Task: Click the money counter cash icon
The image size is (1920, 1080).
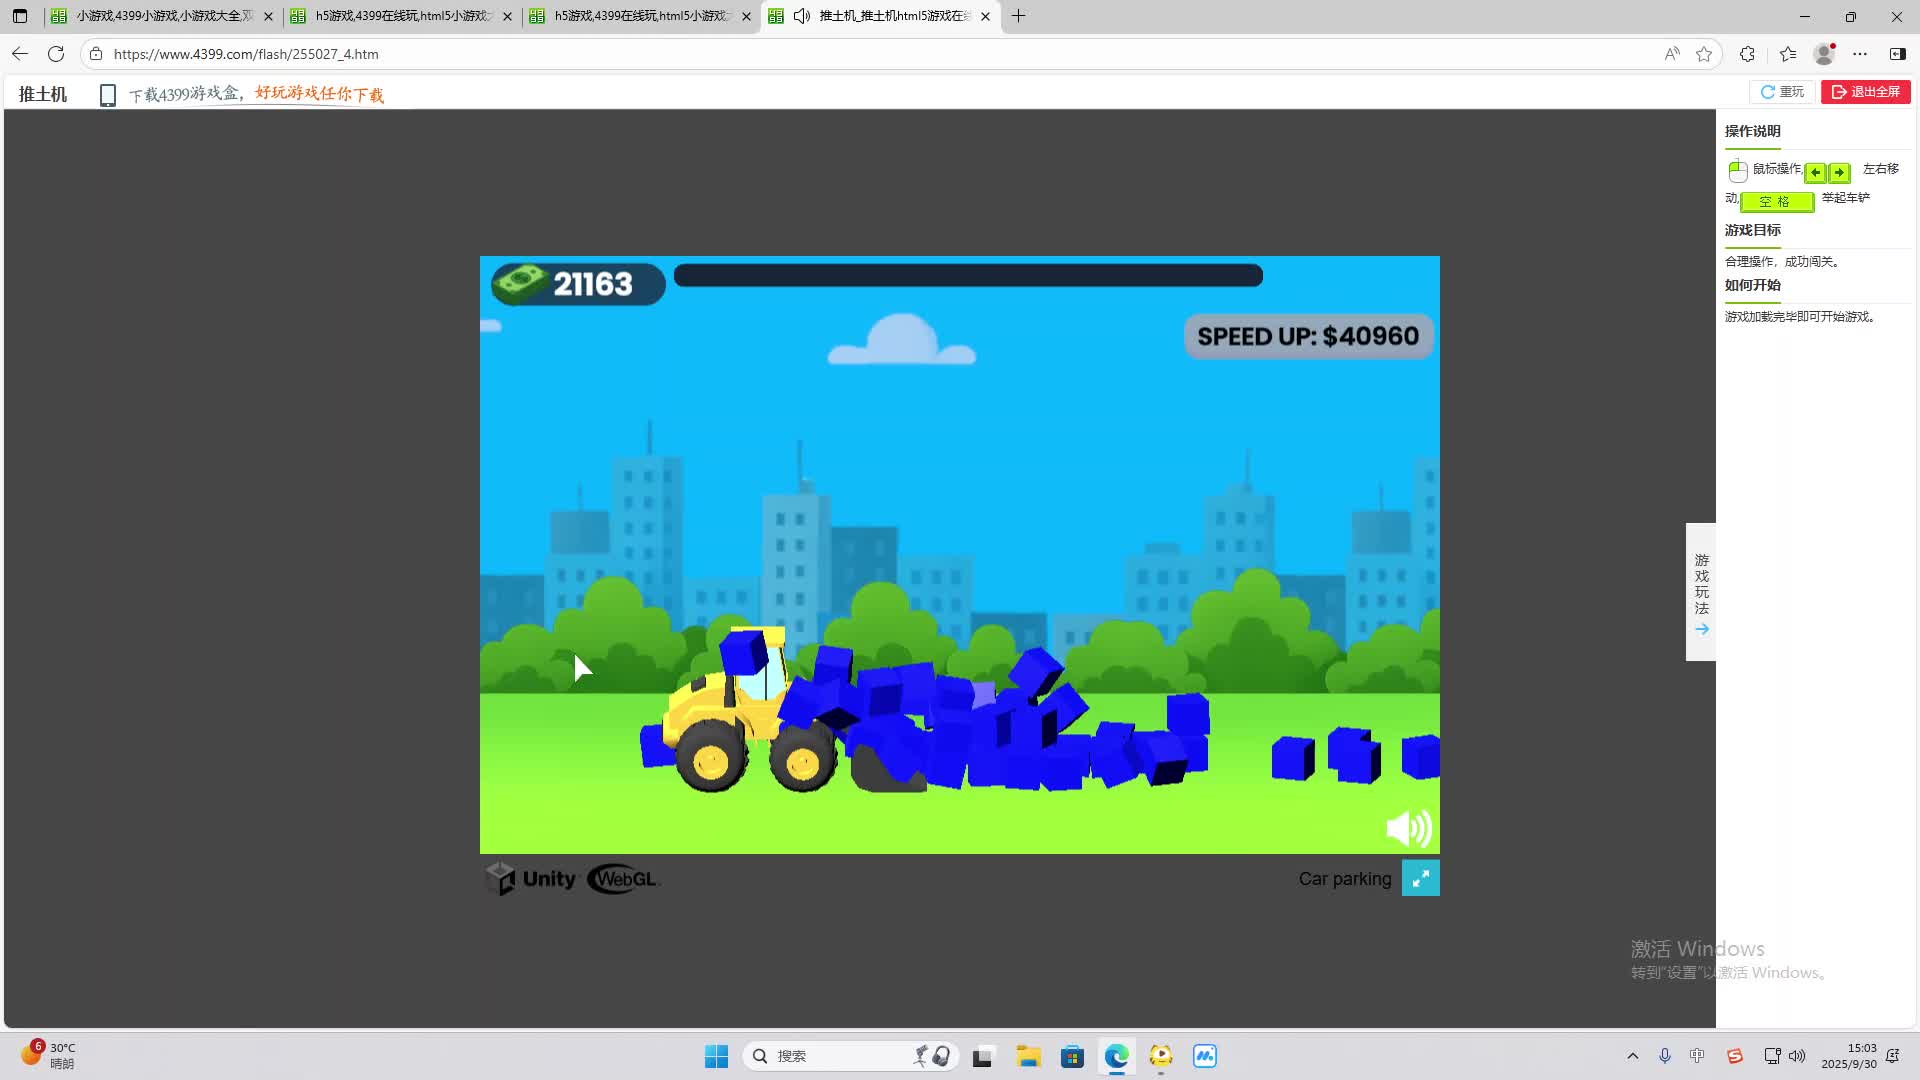Action: [x=520, y=283]
